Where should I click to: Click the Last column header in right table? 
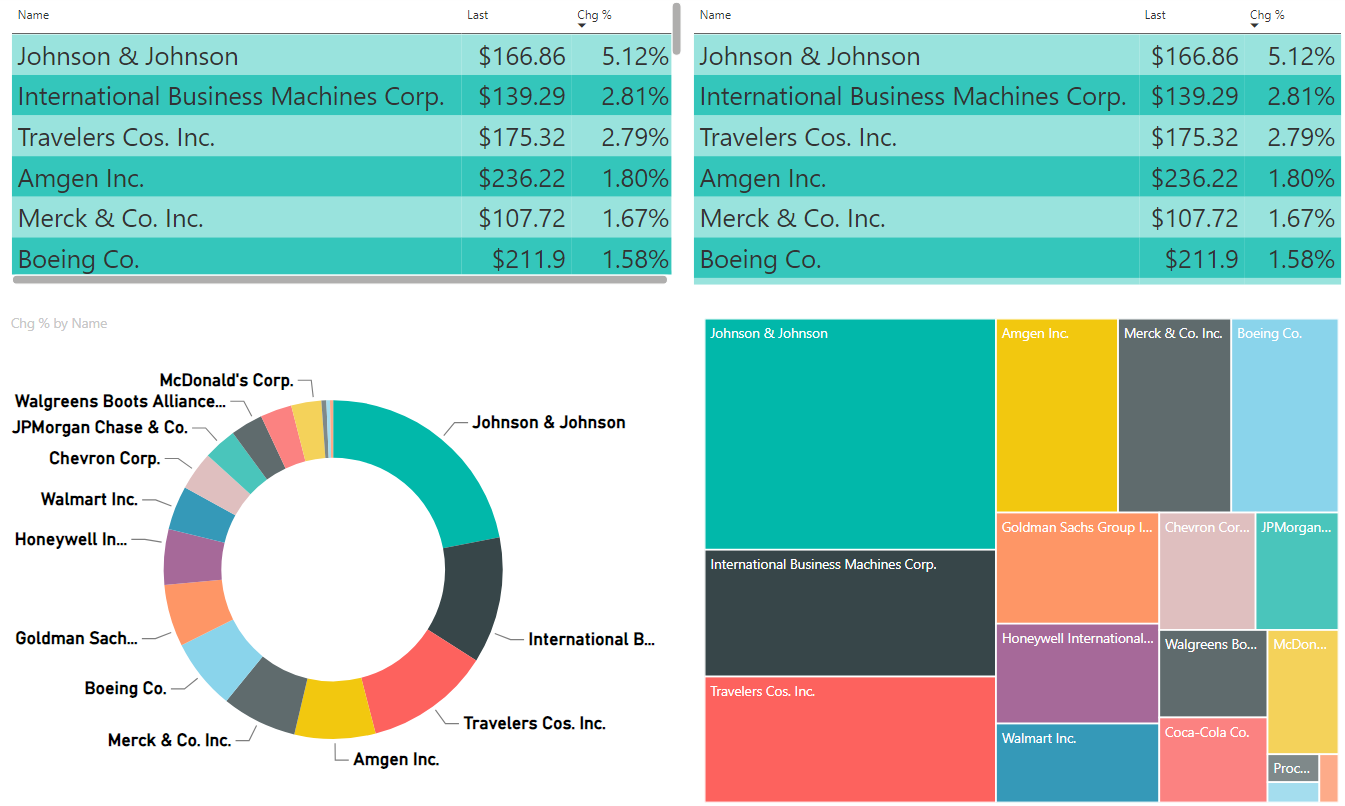pyautogui.click(x=1155, y=15)
